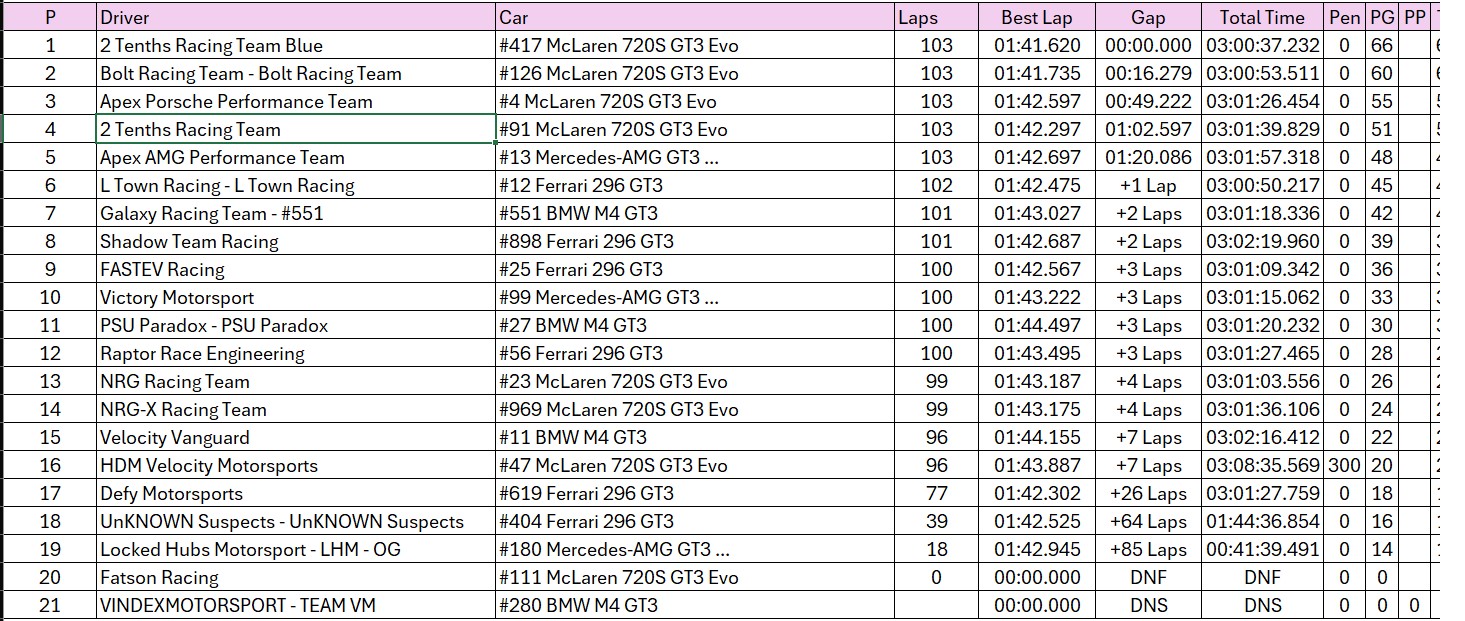This screenshot has height=621, width=1465.
Task: Select gap value 00:16.279
Action: 1149,73
